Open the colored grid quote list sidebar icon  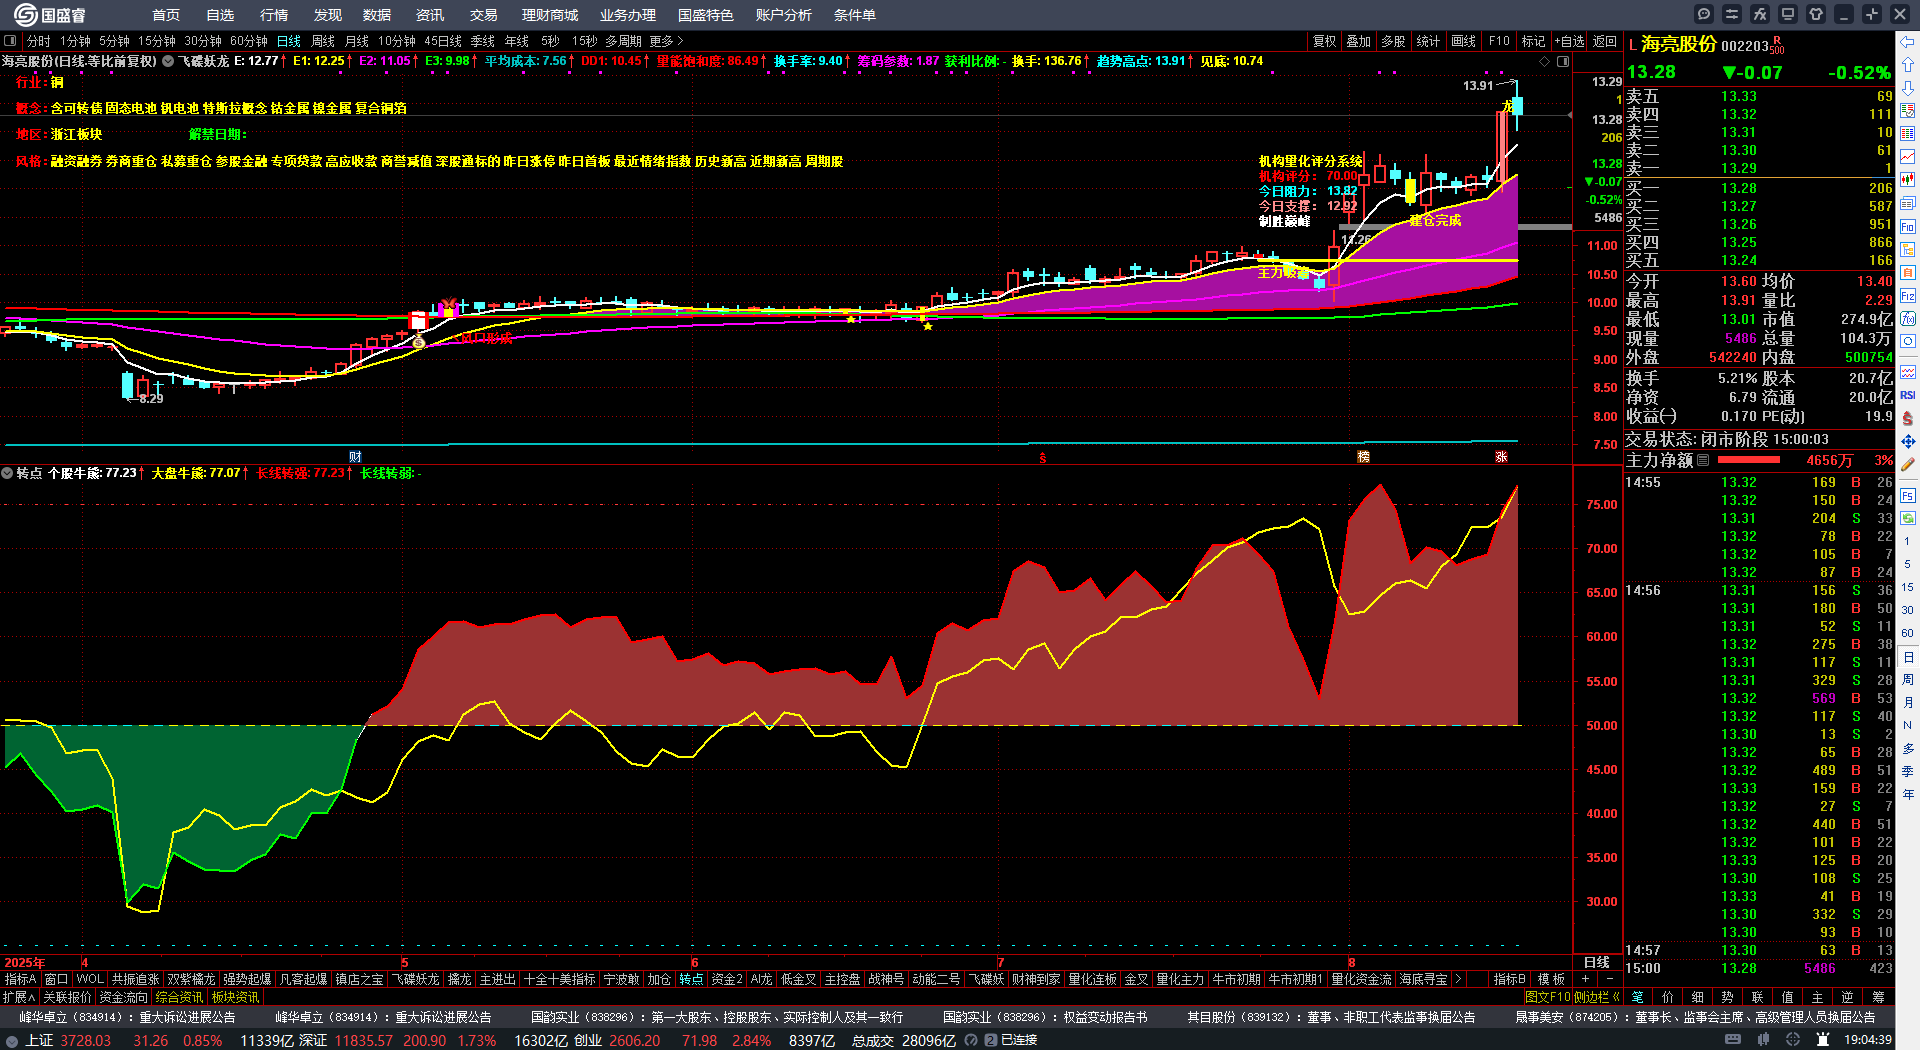click(1908, 134)
